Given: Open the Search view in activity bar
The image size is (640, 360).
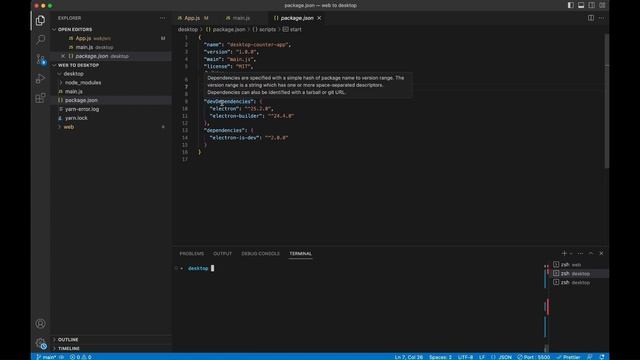Looking at the screenshot, I should [x=40, y=40].
